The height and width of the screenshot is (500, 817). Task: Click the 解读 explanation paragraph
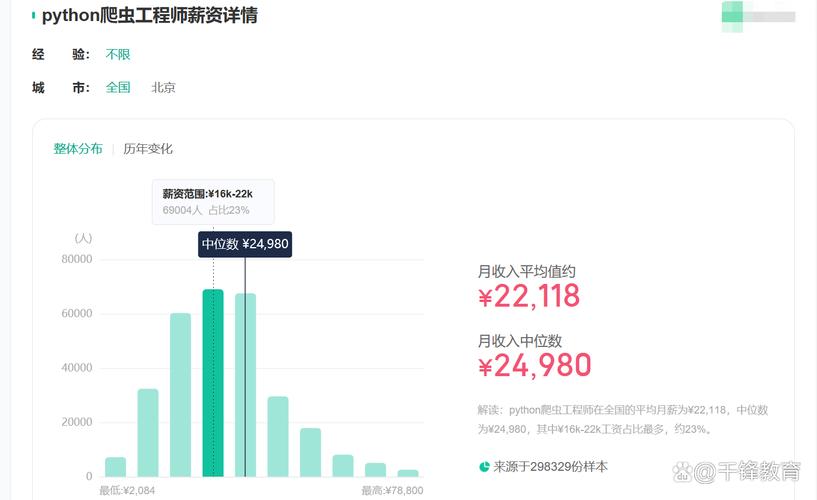click(x=623, y=420)
